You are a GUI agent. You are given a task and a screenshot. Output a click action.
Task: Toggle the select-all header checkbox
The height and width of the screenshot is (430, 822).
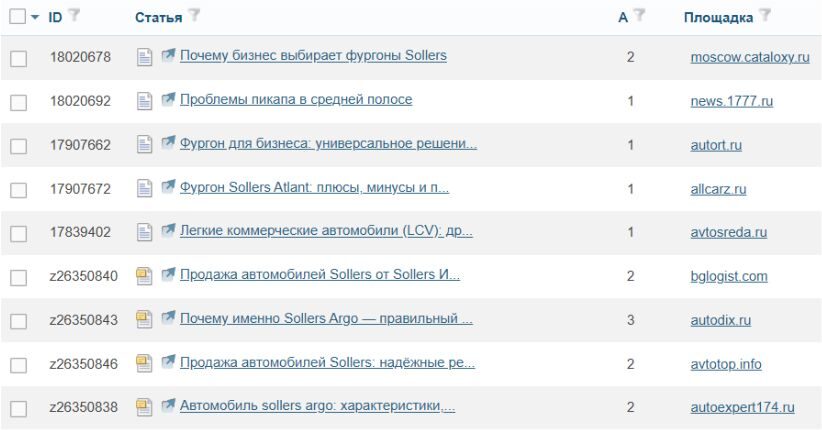(x=17, y=17)
